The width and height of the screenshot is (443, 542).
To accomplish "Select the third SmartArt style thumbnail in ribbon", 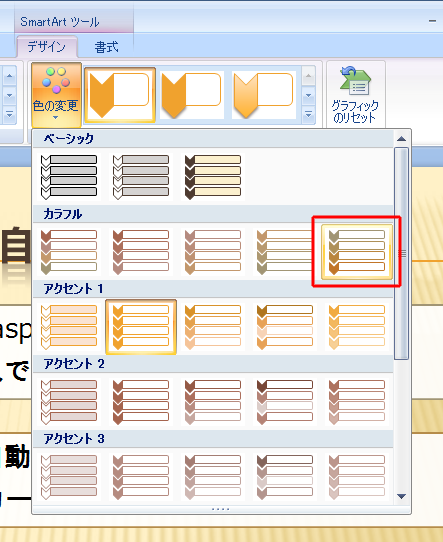I will click(x=264, y=95).
